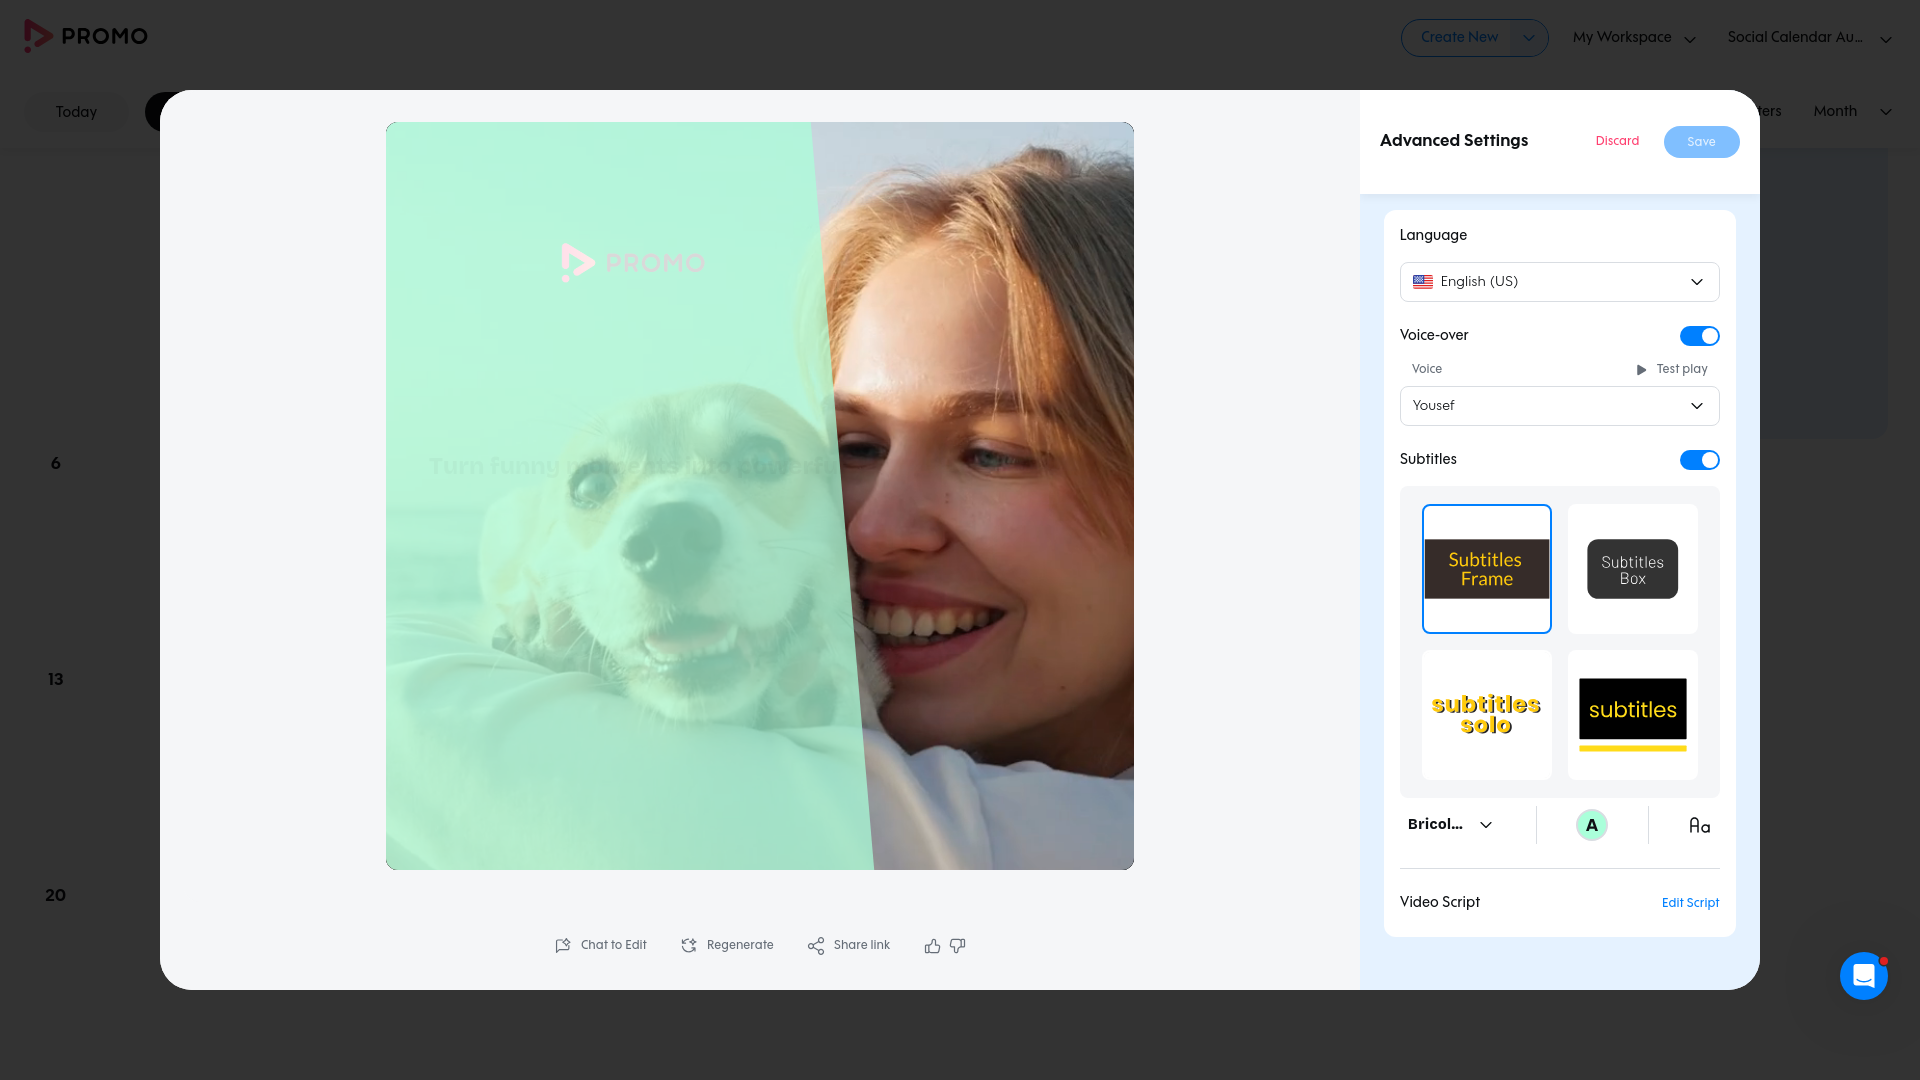Open the subtitle color swatch A
The height and width of the screenshot is (1080, 1920).
tap(1591, 825)
